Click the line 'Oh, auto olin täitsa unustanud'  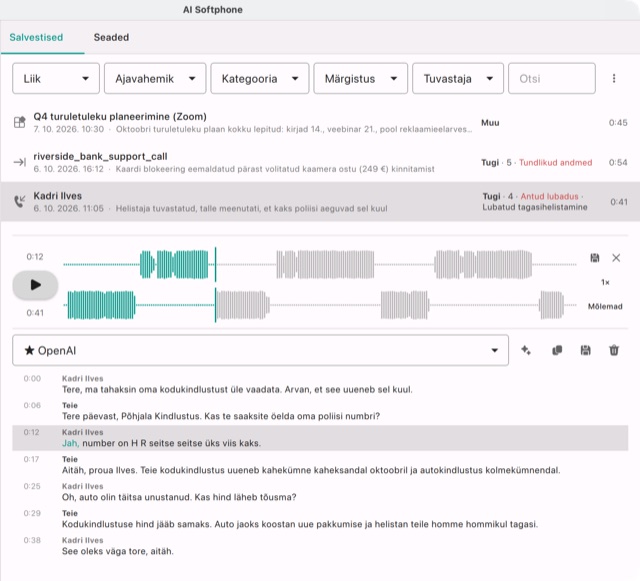pos(179,497)
